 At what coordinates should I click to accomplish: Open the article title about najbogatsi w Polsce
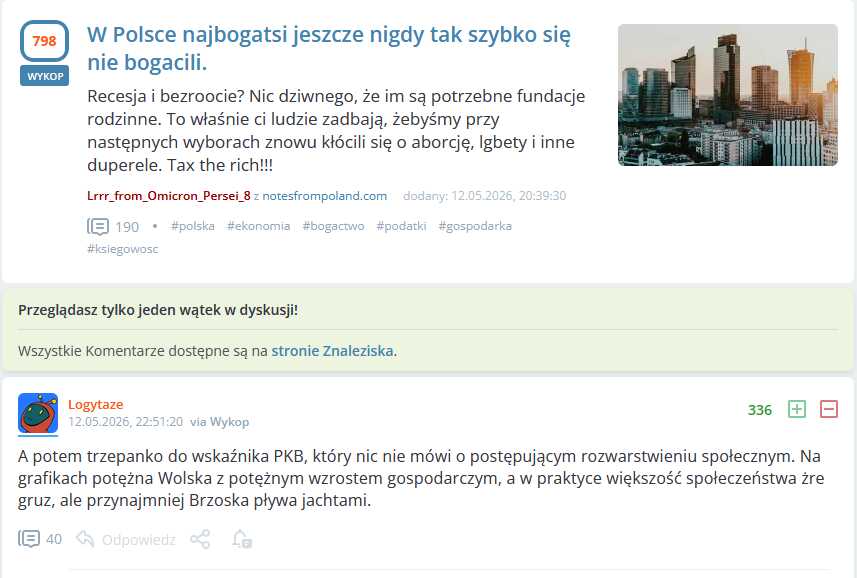329,48
